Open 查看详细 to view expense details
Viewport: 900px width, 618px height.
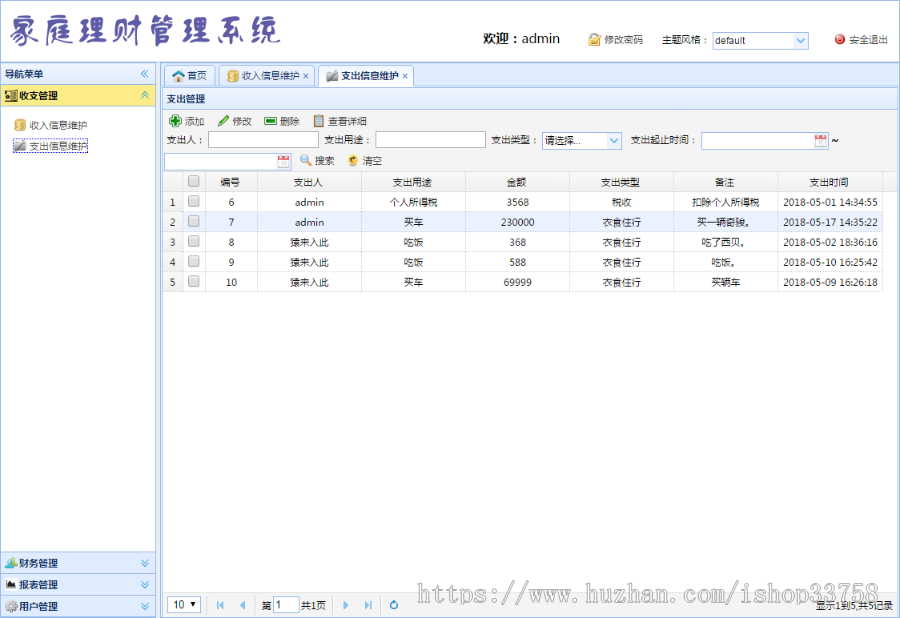click(x=317, y=122)
